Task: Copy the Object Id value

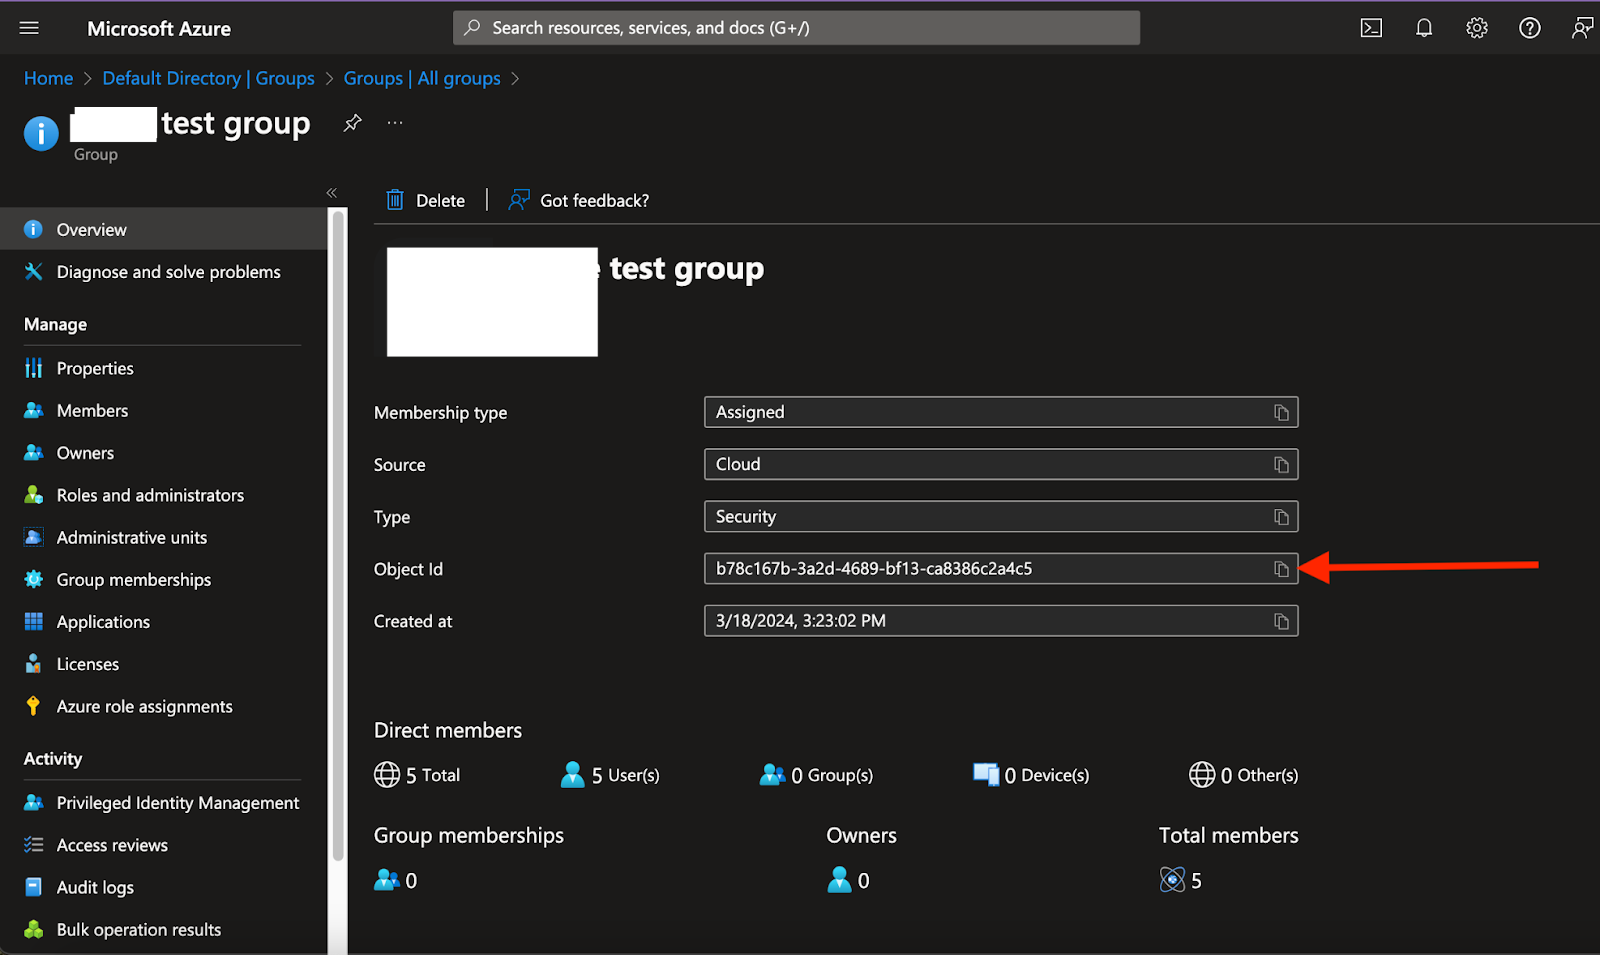Action: click(x=1281, y=569)
